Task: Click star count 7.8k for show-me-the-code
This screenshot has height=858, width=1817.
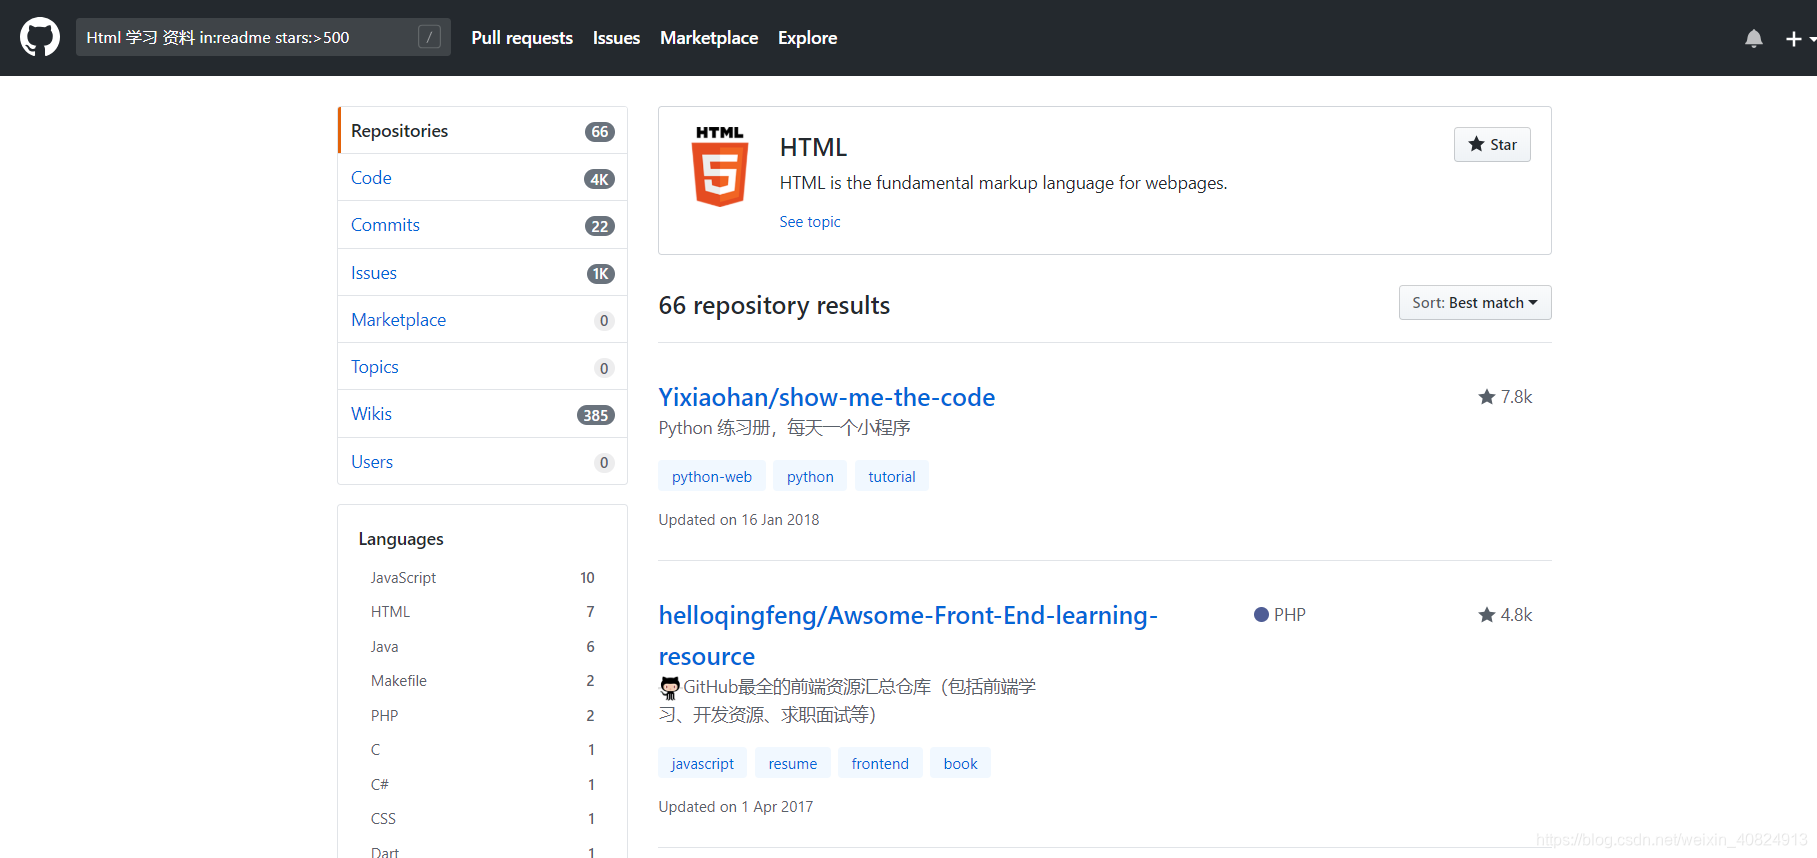Action: coord(1505,397)
